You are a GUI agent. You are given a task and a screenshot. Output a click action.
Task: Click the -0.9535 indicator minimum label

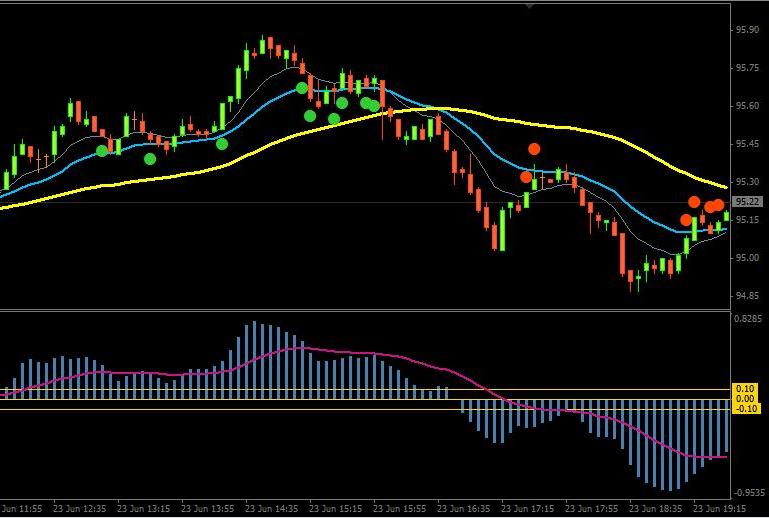pos(748,493)
